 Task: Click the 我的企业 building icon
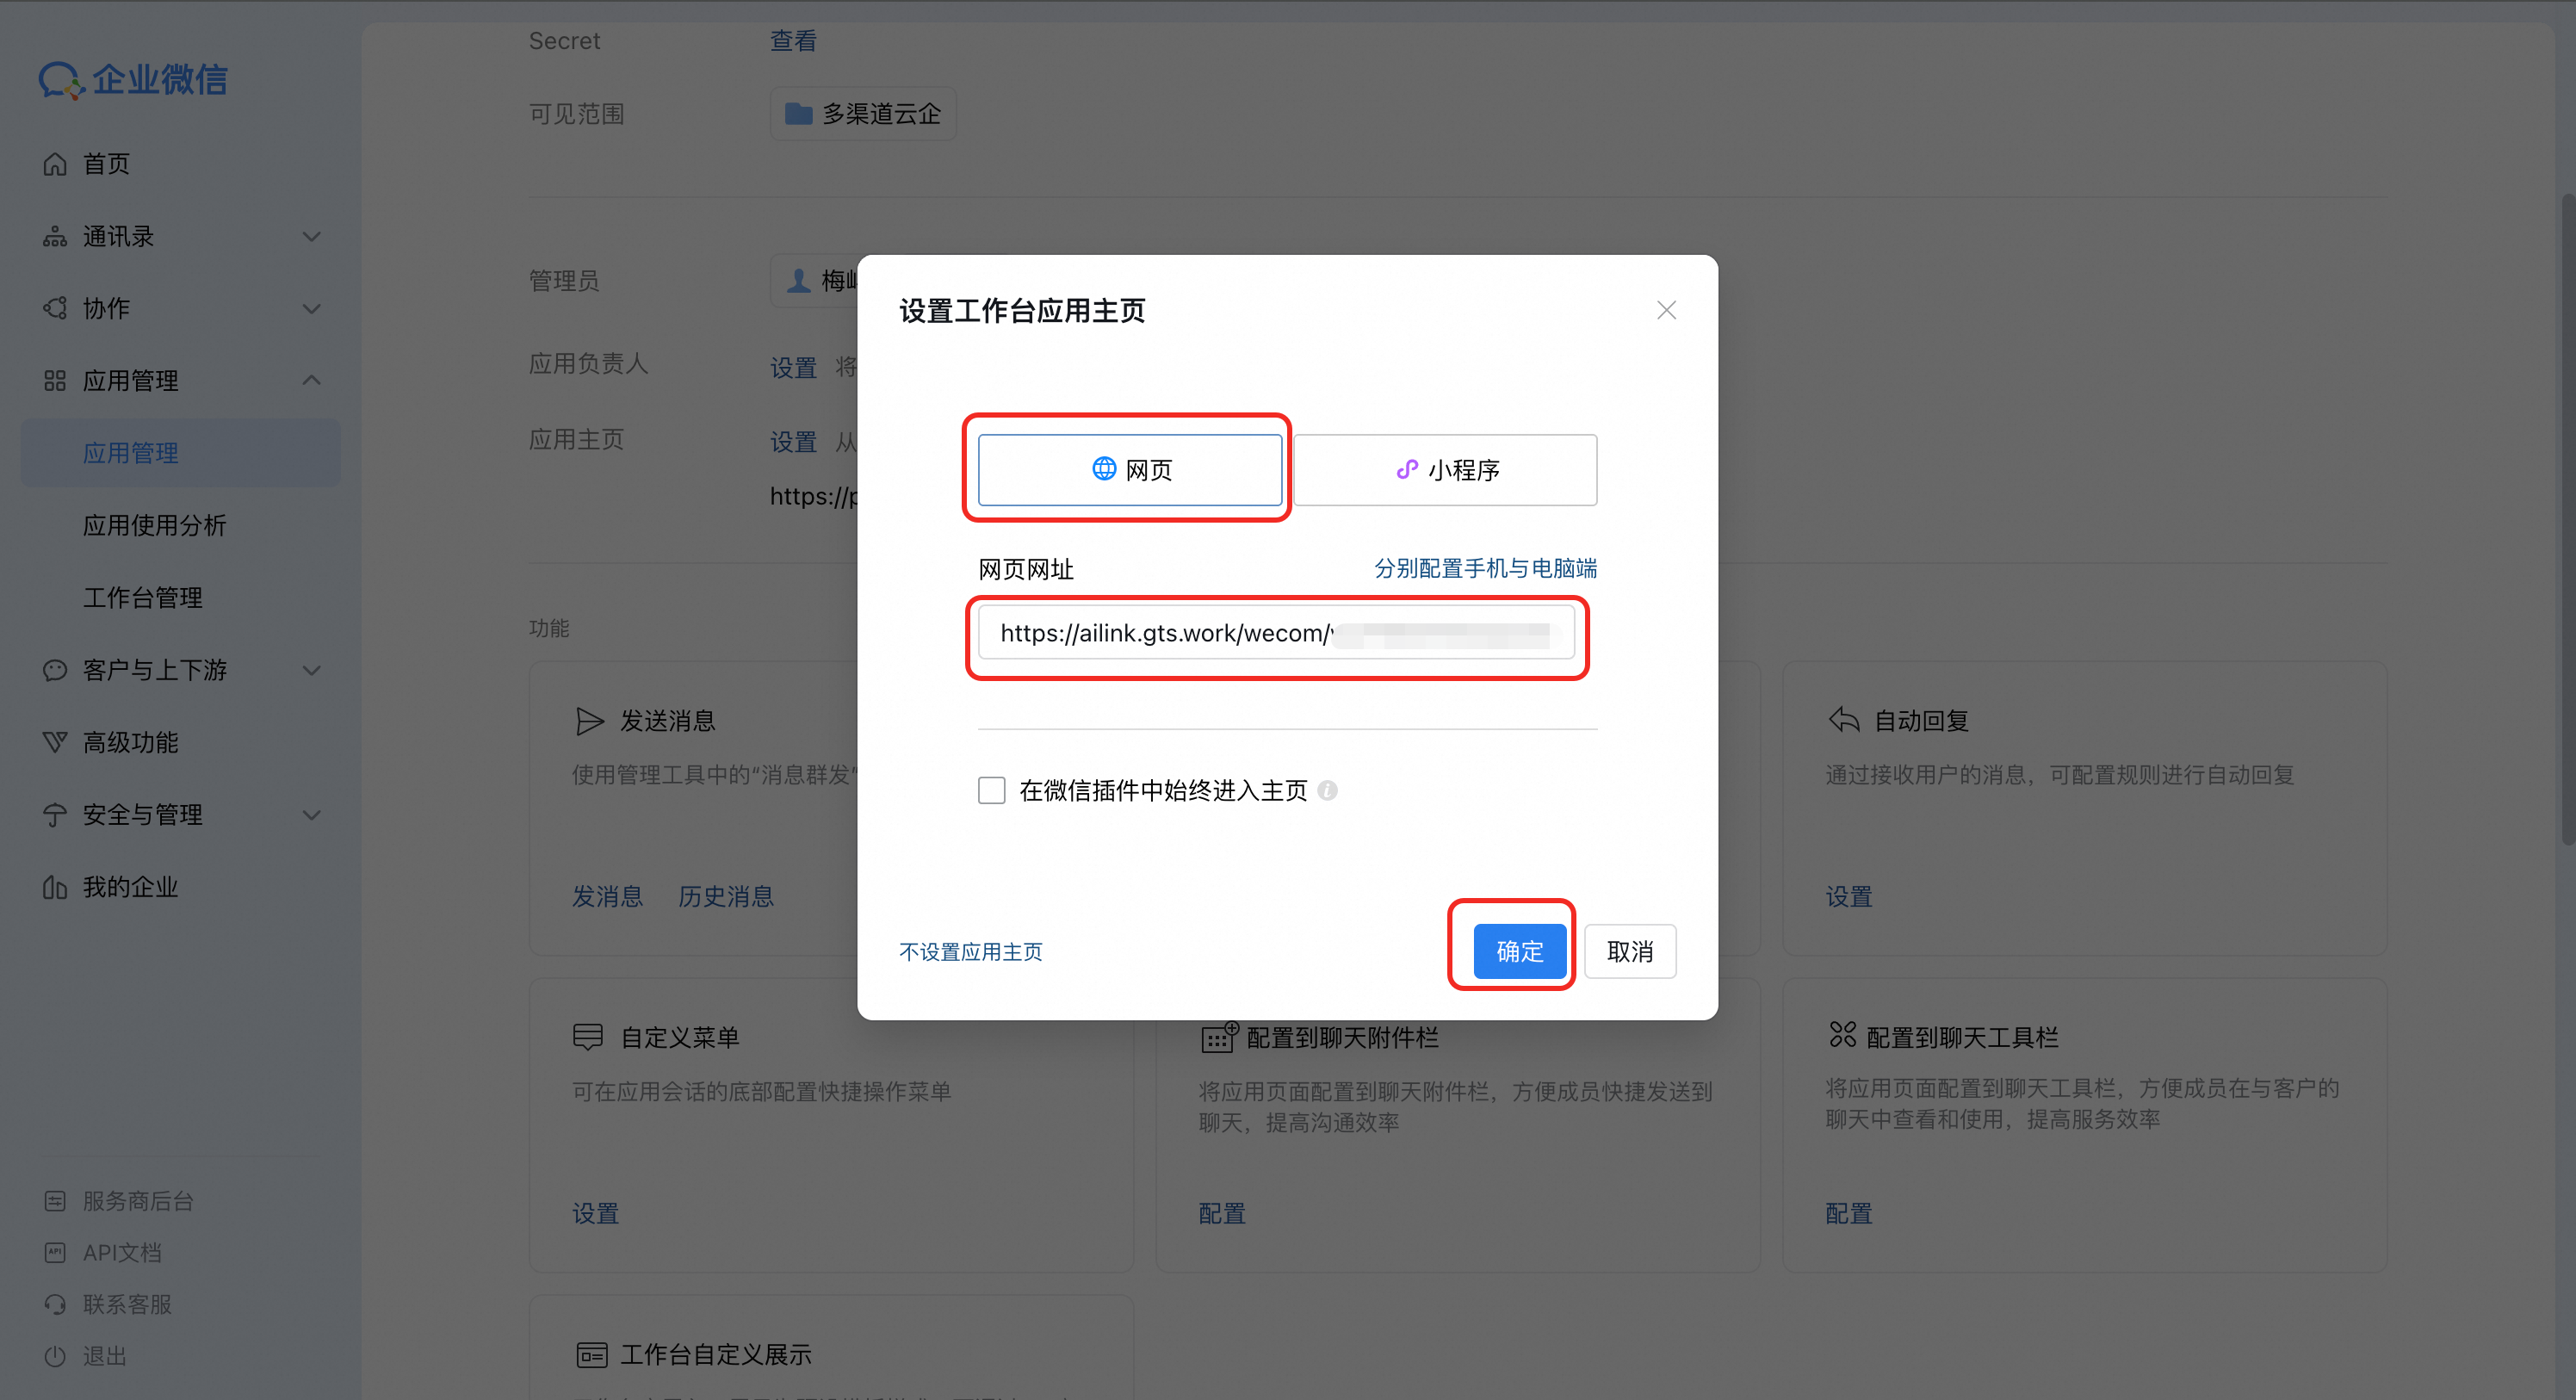(55, 887)
